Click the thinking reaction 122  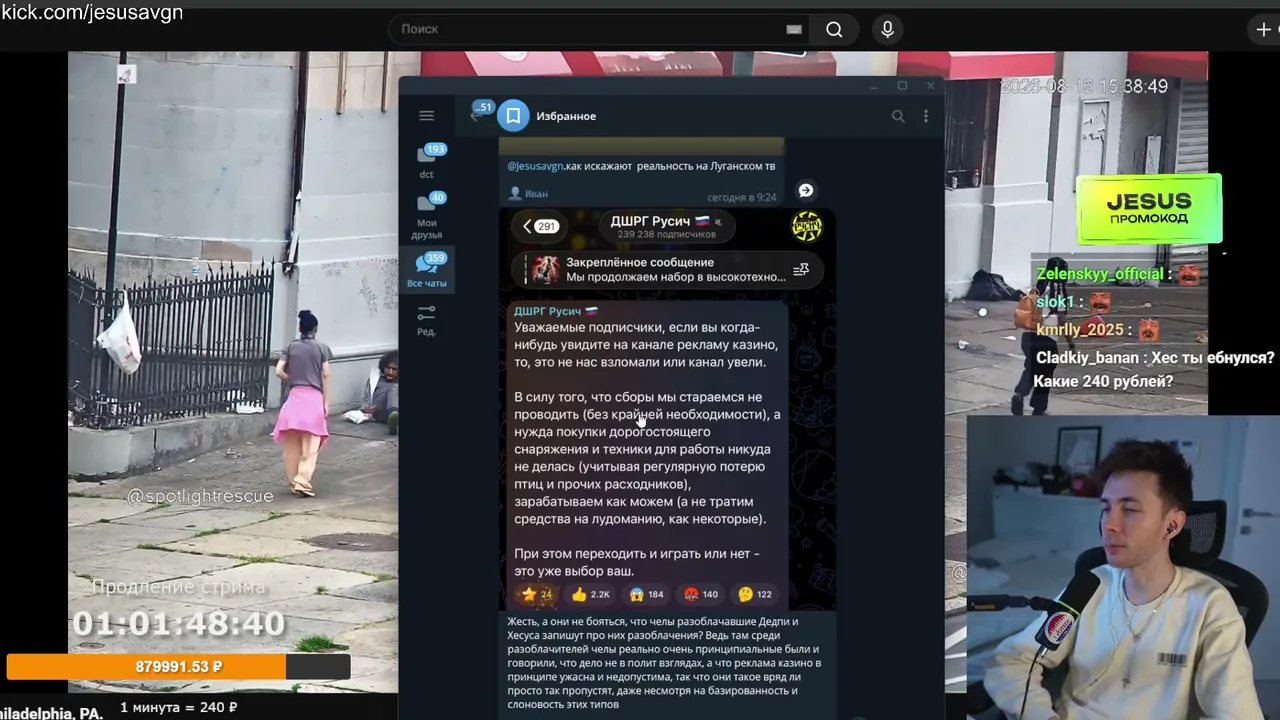755,594
